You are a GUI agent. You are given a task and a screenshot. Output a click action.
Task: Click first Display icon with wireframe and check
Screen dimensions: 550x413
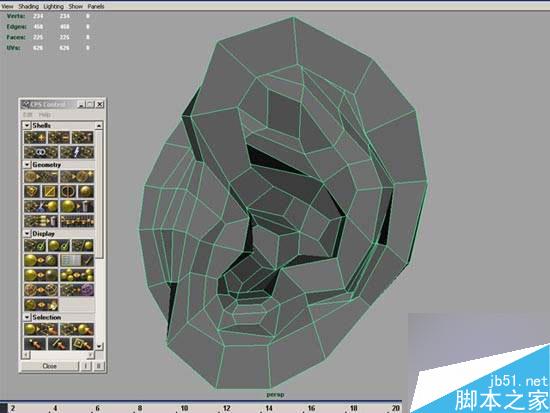click(35, 246)
